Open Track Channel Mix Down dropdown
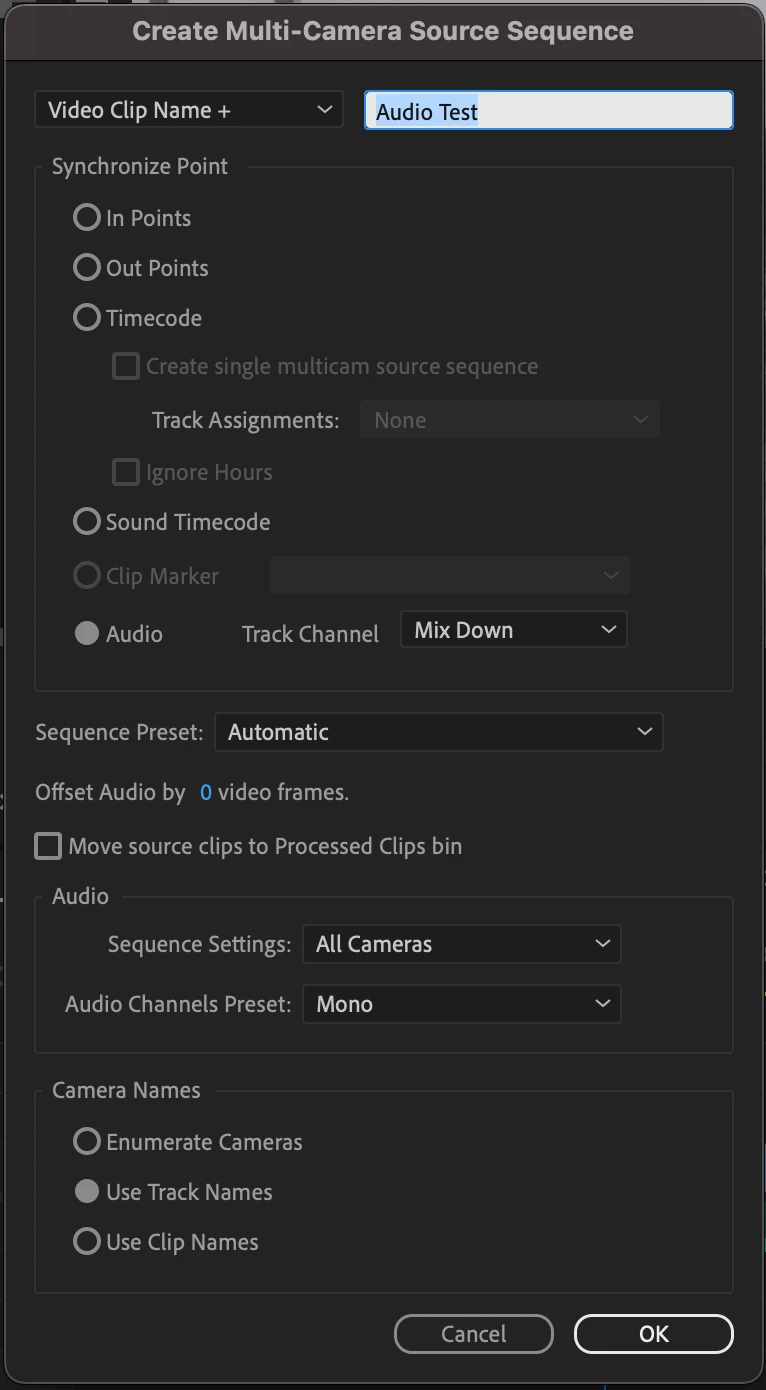Image resolution: width=766 pixels, height=1390 pixels. 514,630
